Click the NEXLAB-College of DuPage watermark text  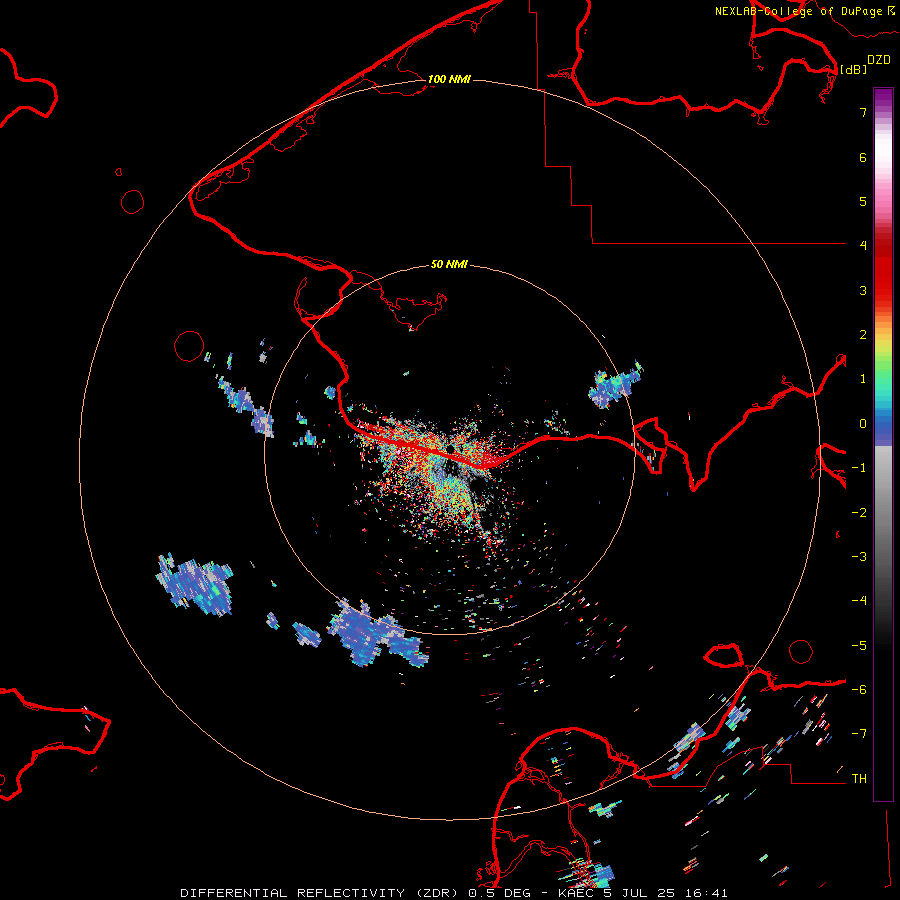(x=805, y=11)
